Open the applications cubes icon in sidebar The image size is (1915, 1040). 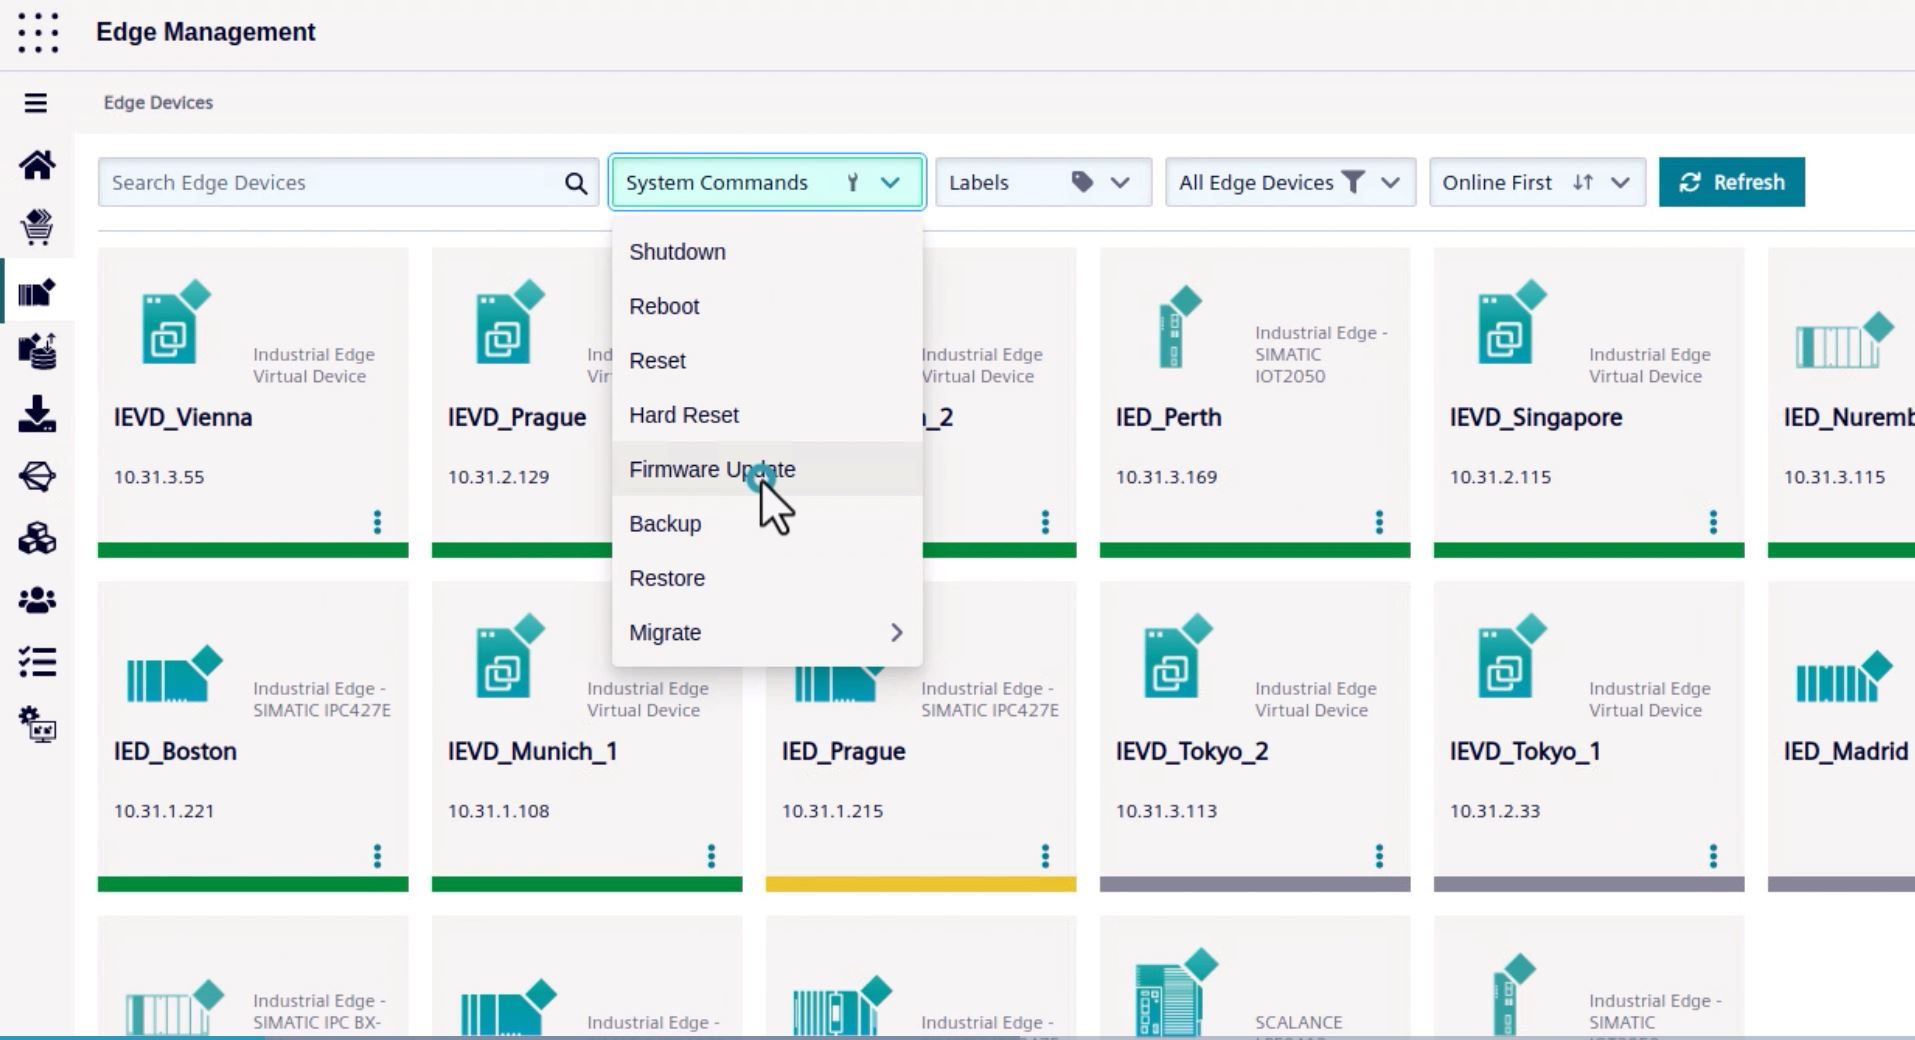pos(37,539)
